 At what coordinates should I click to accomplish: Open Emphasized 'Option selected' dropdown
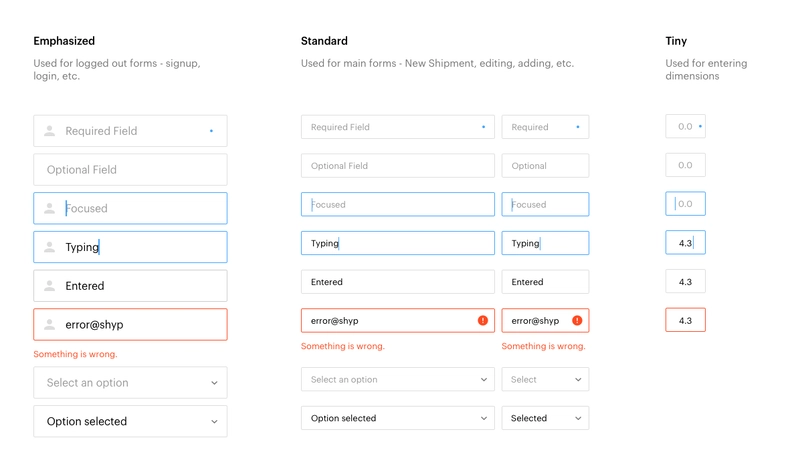[131, 421]
